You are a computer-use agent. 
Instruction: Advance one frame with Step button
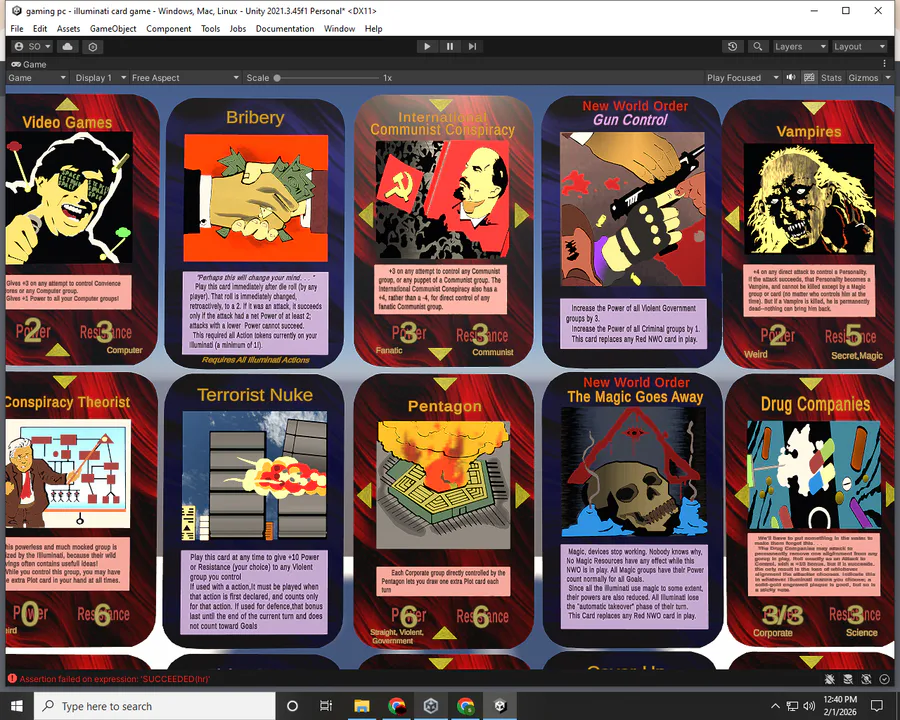point(472,47)
